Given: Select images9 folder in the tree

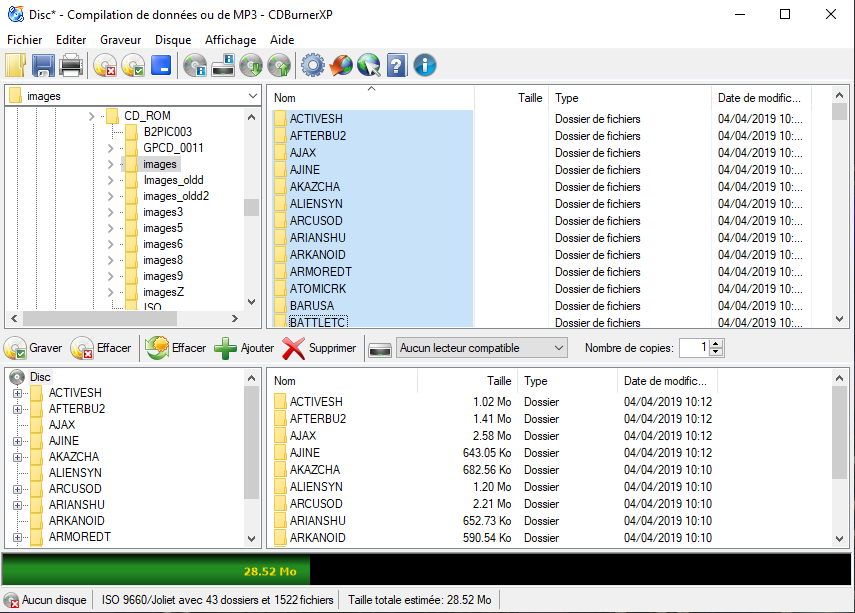Looking at the screenshot, I should click(x=163, y=277).
